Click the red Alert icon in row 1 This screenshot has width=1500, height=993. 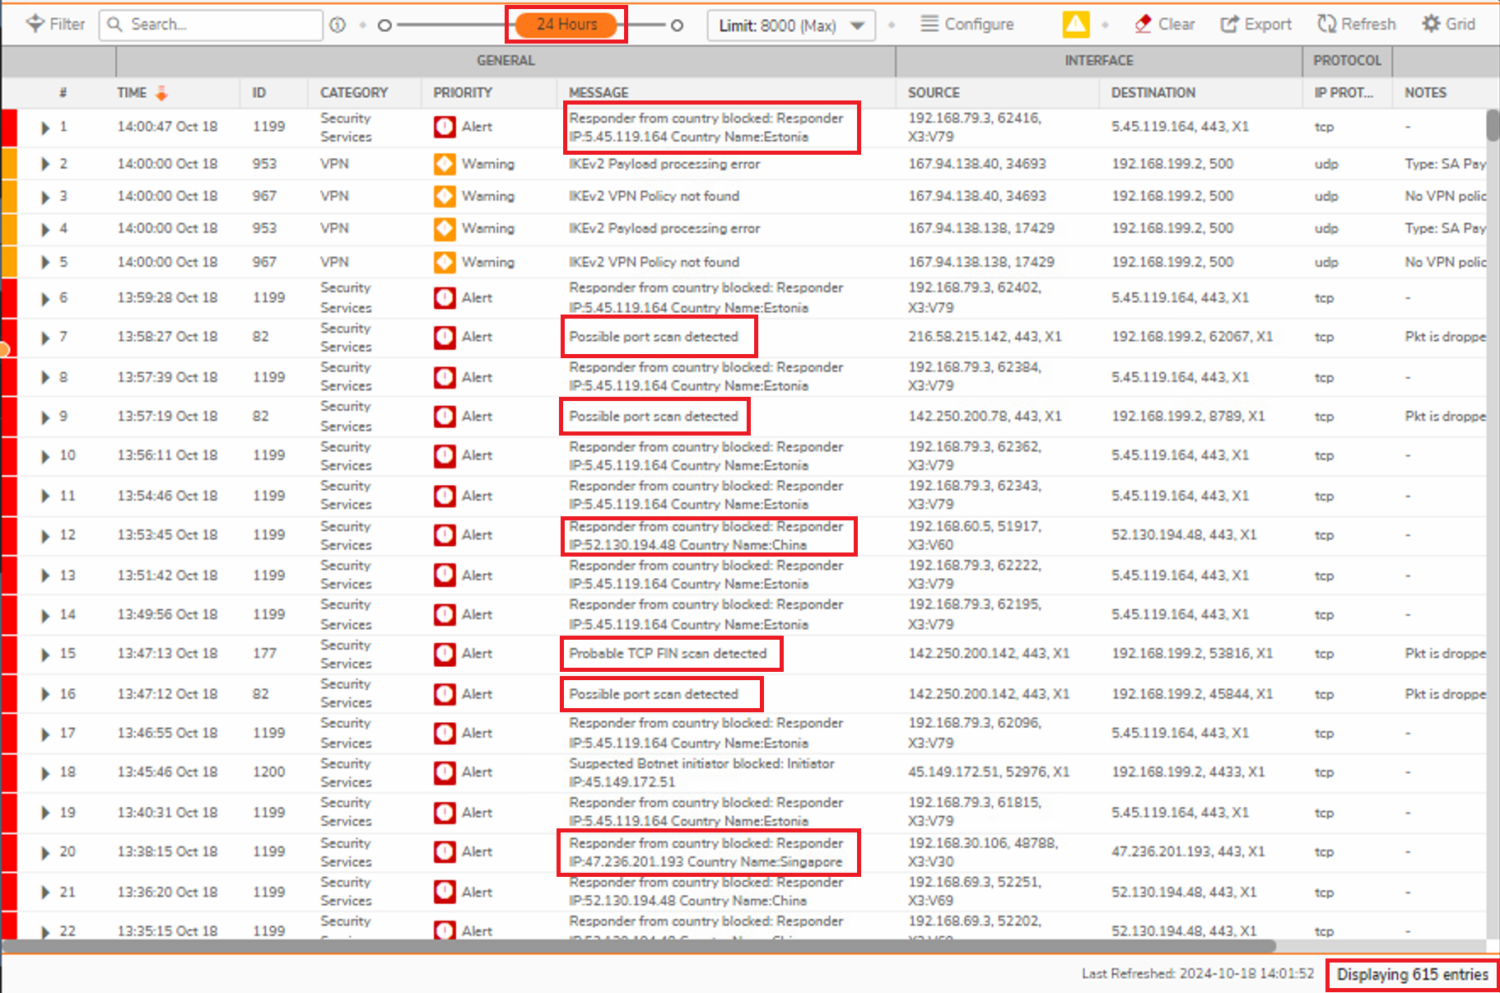[x=445, y=127]
